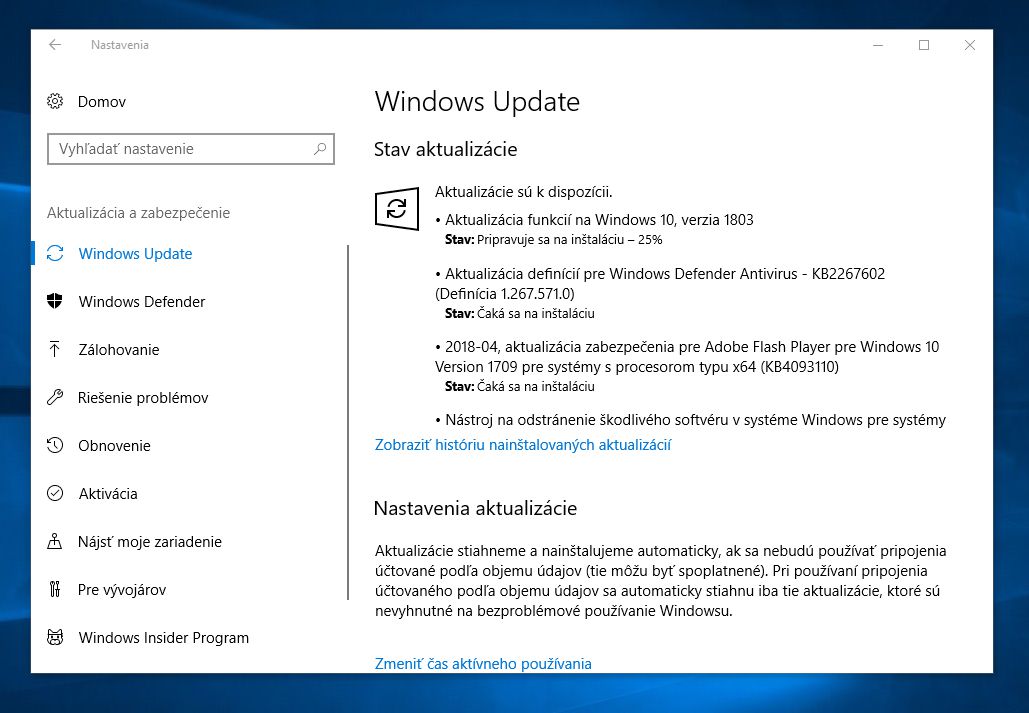Click the 'Pripravuje sa na inštaláciu – 25%' status
The height and width of the screenshot is (713, 1029).
pyautogui.click(x=570, y=240)
